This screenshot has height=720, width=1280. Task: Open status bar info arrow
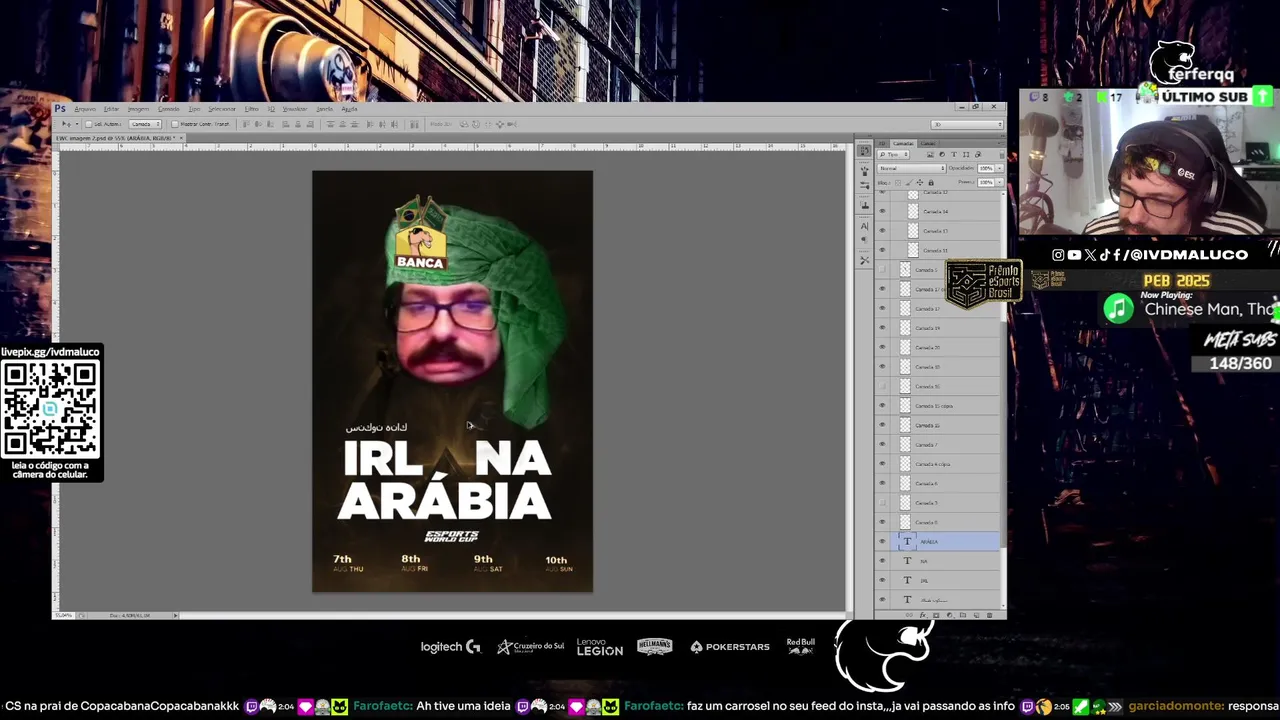pyautogui.click(x=175, y=614)
